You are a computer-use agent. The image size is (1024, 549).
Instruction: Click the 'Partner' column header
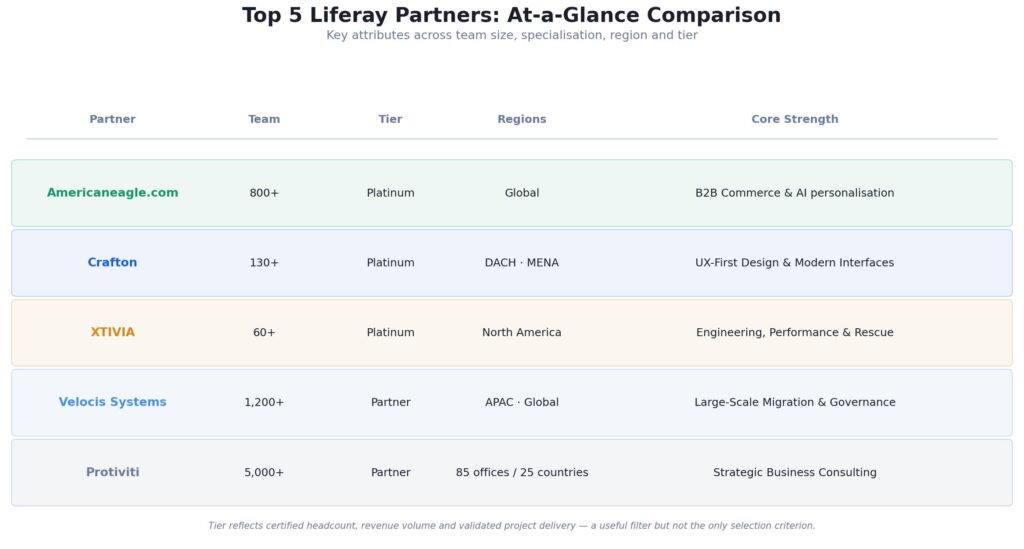[112, 119]
